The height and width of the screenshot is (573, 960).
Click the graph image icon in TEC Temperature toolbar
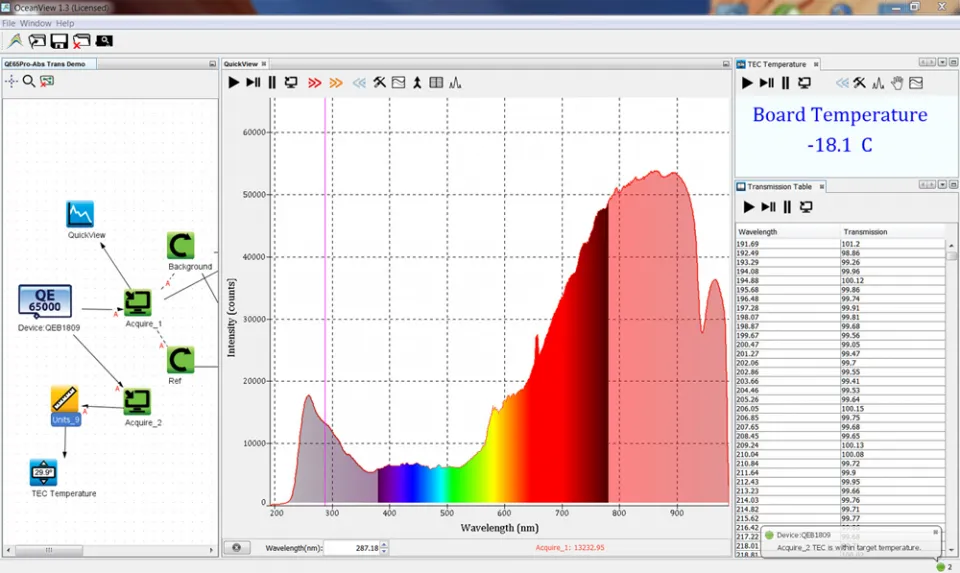point(916,83)
